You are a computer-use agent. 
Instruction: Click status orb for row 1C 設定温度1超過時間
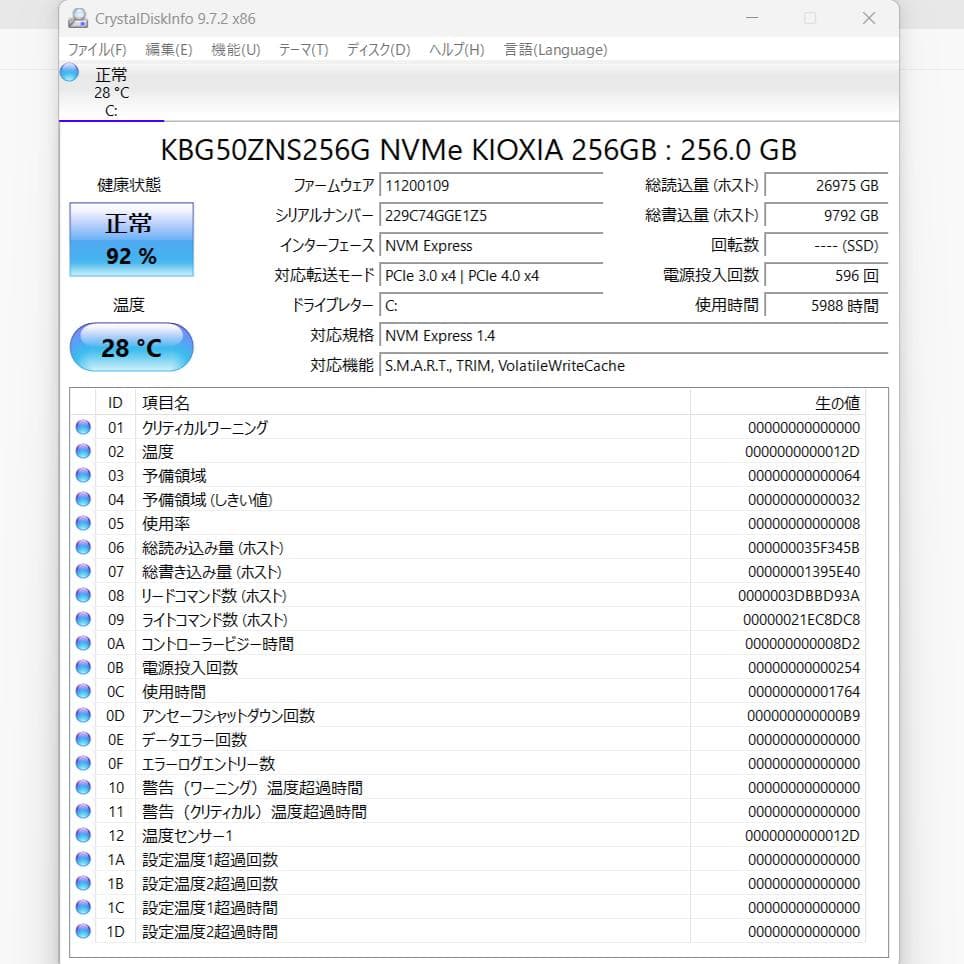point(83,907)
